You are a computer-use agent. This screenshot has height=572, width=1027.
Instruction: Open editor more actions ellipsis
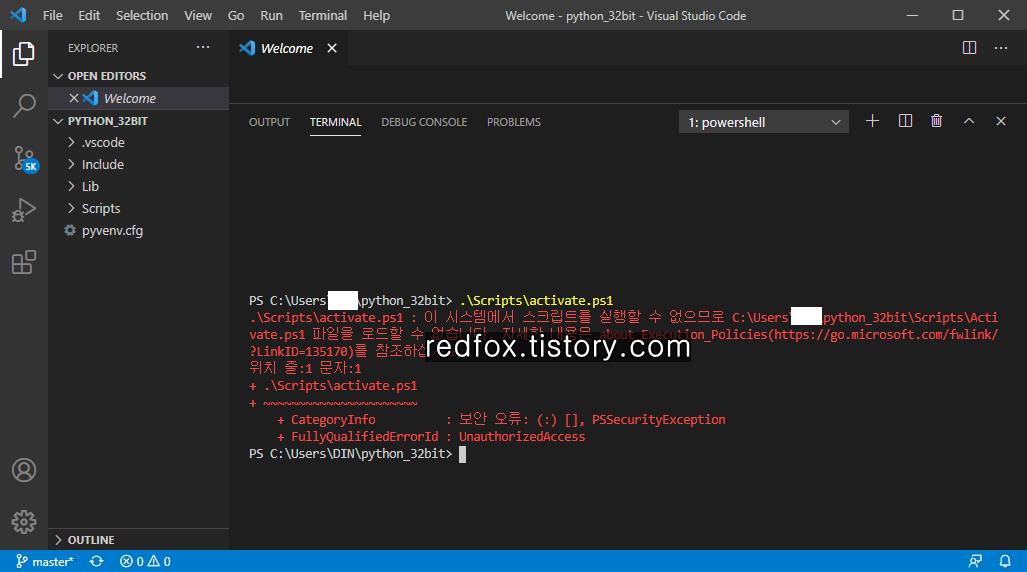pyautogui.click(x=1001, y=48)
